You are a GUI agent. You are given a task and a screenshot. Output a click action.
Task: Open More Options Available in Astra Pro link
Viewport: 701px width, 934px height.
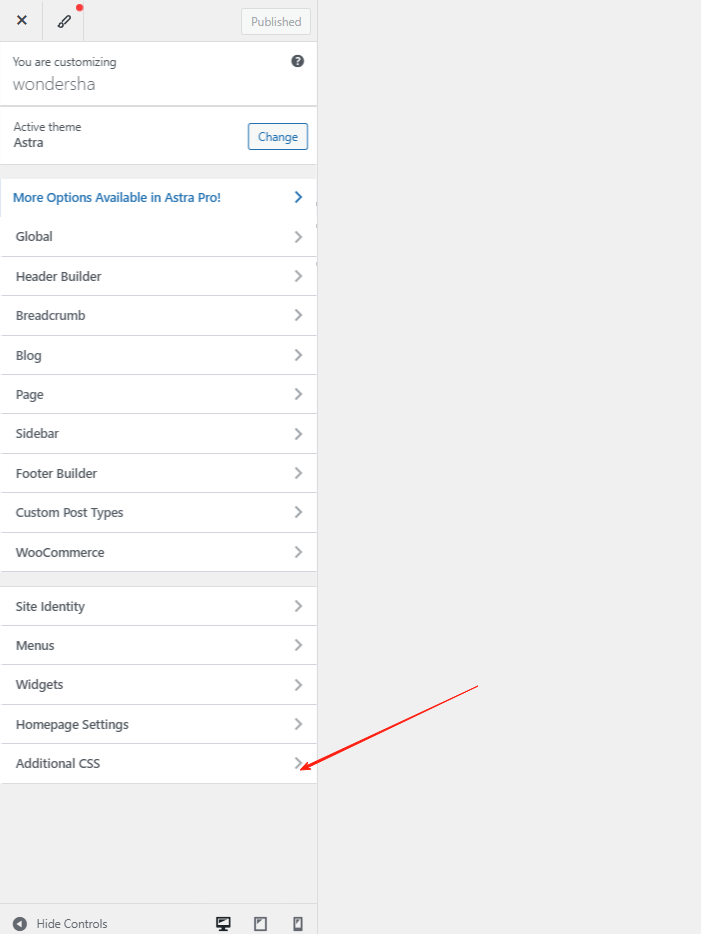pos(117,198)
